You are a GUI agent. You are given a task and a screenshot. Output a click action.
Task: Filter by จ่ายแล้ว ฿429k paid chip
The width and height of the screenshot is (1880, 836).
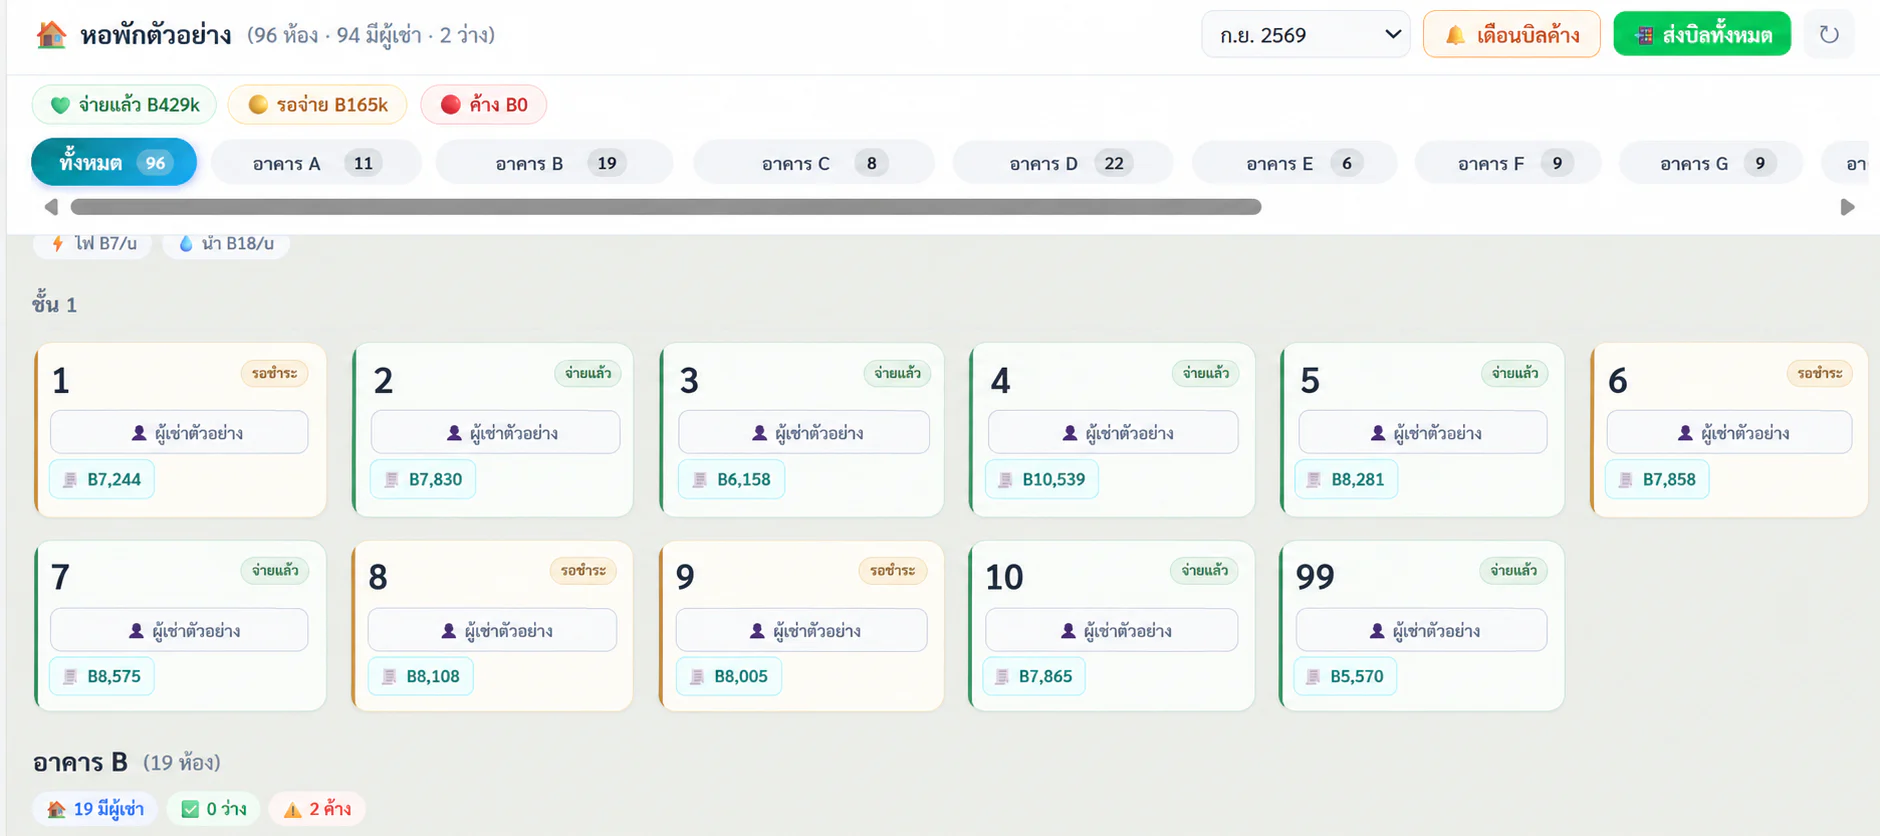[125, 105]
